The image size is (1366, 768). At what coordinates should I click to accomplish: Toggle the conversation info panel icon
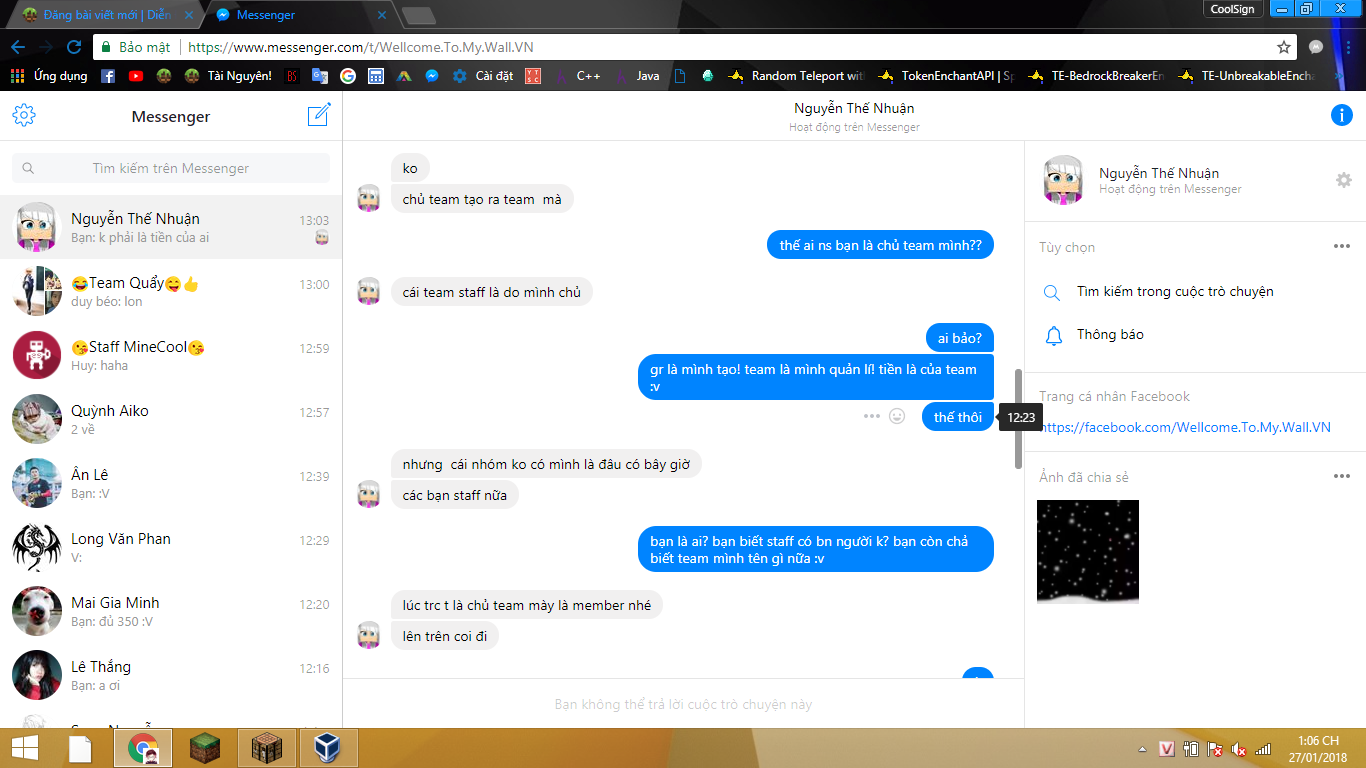point(1342,116)
